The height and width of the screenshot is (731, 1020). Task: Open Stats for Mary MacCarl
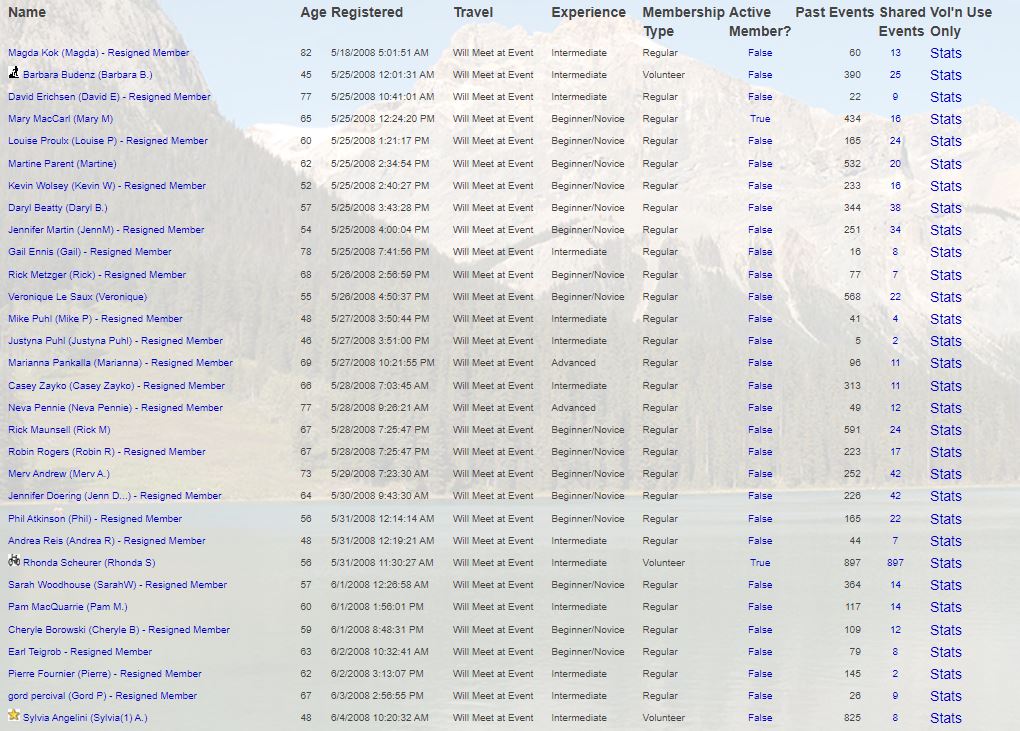(x=945, y=119)
